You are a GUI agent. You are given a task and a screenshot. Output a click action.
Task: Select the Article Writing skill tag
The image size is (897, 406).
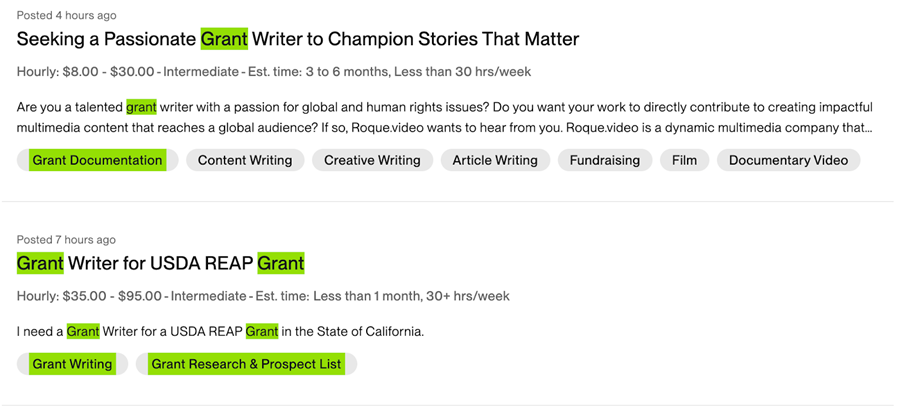495,160
